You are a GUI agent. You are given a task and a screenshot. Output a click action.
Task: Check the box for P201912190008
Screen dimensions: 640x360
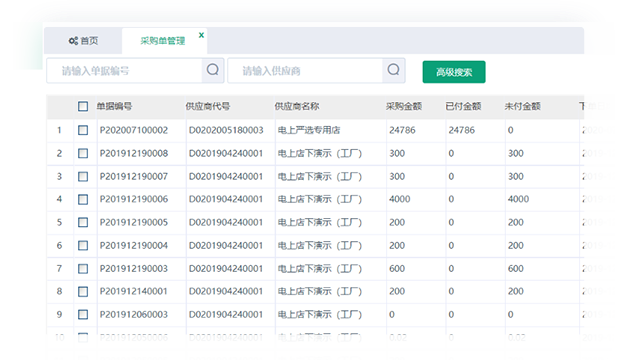click(83, 153)
